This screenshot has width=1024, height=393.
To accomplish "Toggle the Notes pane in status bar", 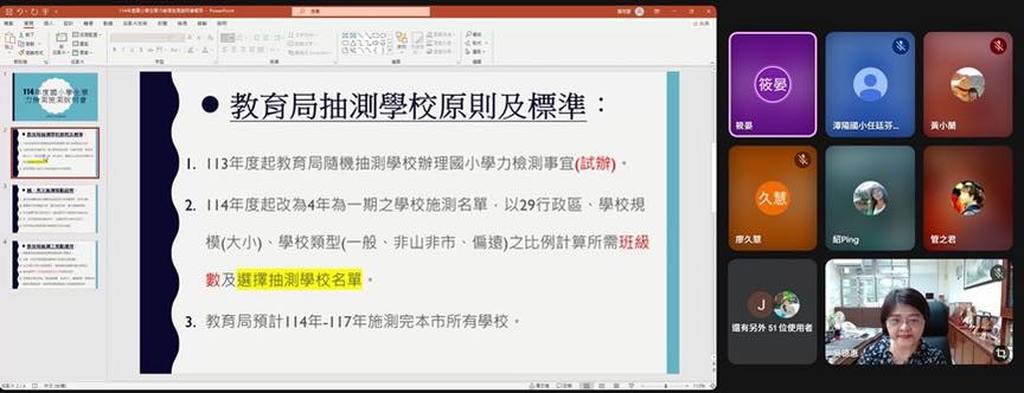I will coord(539,386).
